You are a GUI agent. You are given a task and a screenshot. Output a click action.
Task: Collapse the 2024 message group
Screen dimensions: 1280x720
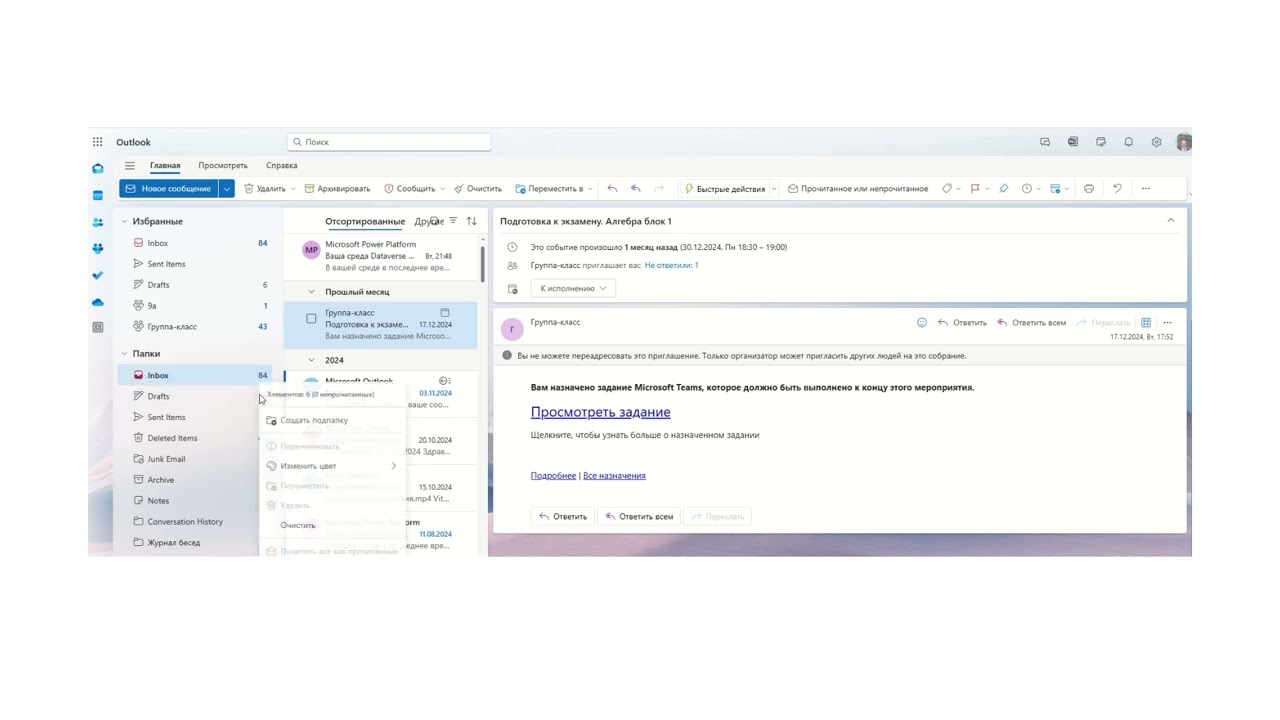click(311, 360)
